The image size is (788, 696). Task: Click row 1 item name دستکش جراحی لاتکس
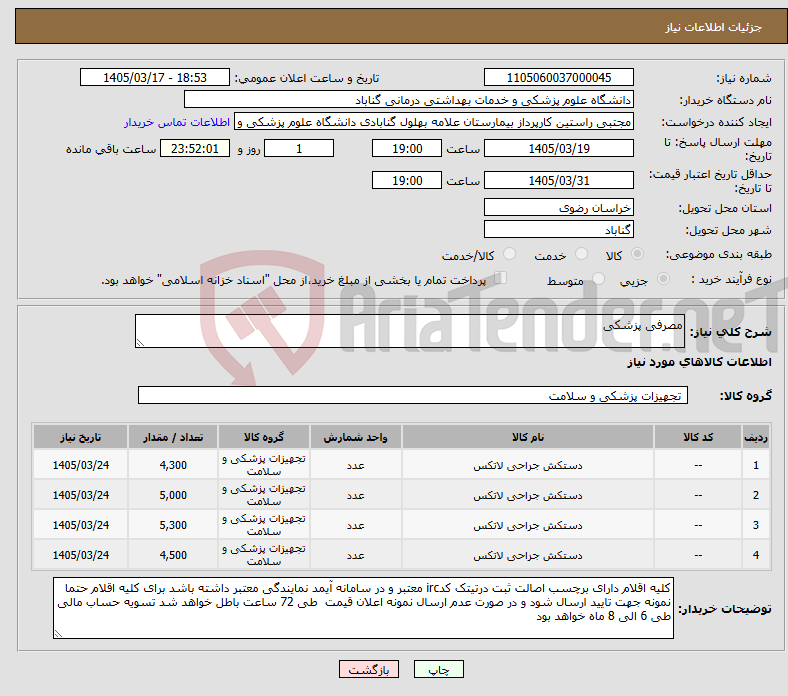tap(528, 466)
